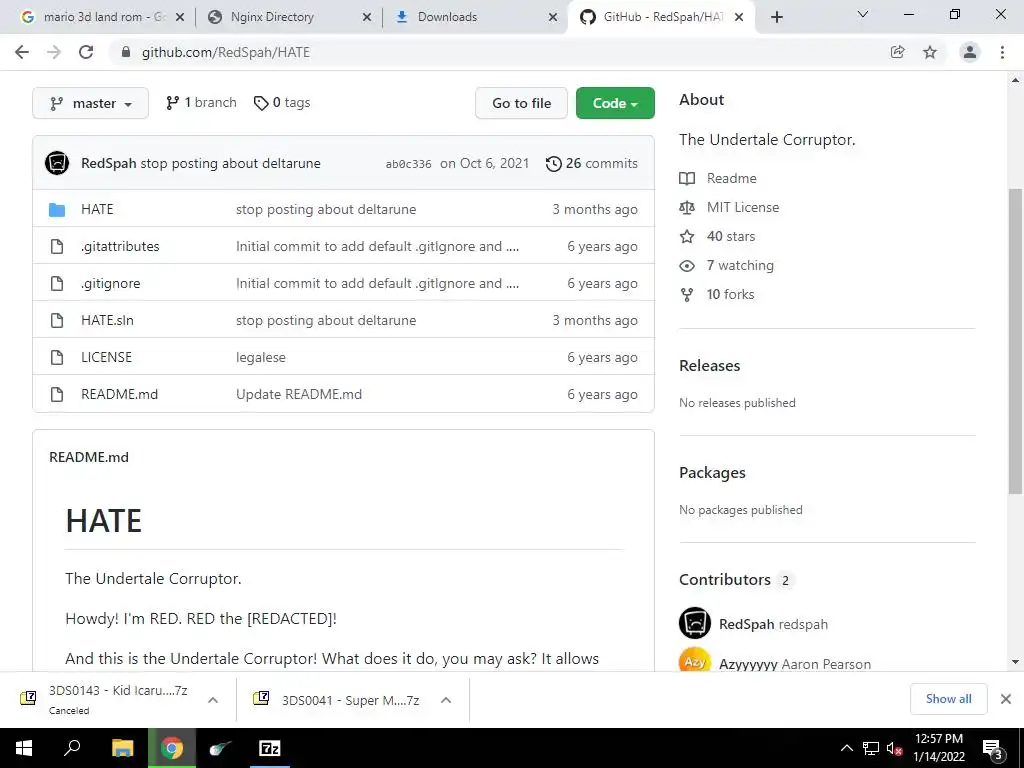Open the .gitignore file
1024x768 pixels.
pyautogui.click(x=110, y=283)
